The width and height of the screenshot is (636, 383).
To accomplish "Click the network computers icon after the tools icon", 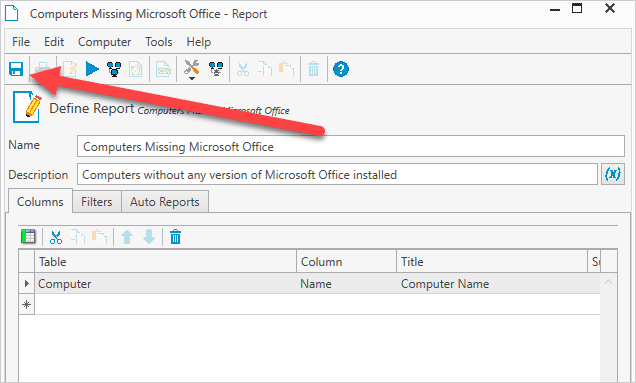I will tap(216, 69).
